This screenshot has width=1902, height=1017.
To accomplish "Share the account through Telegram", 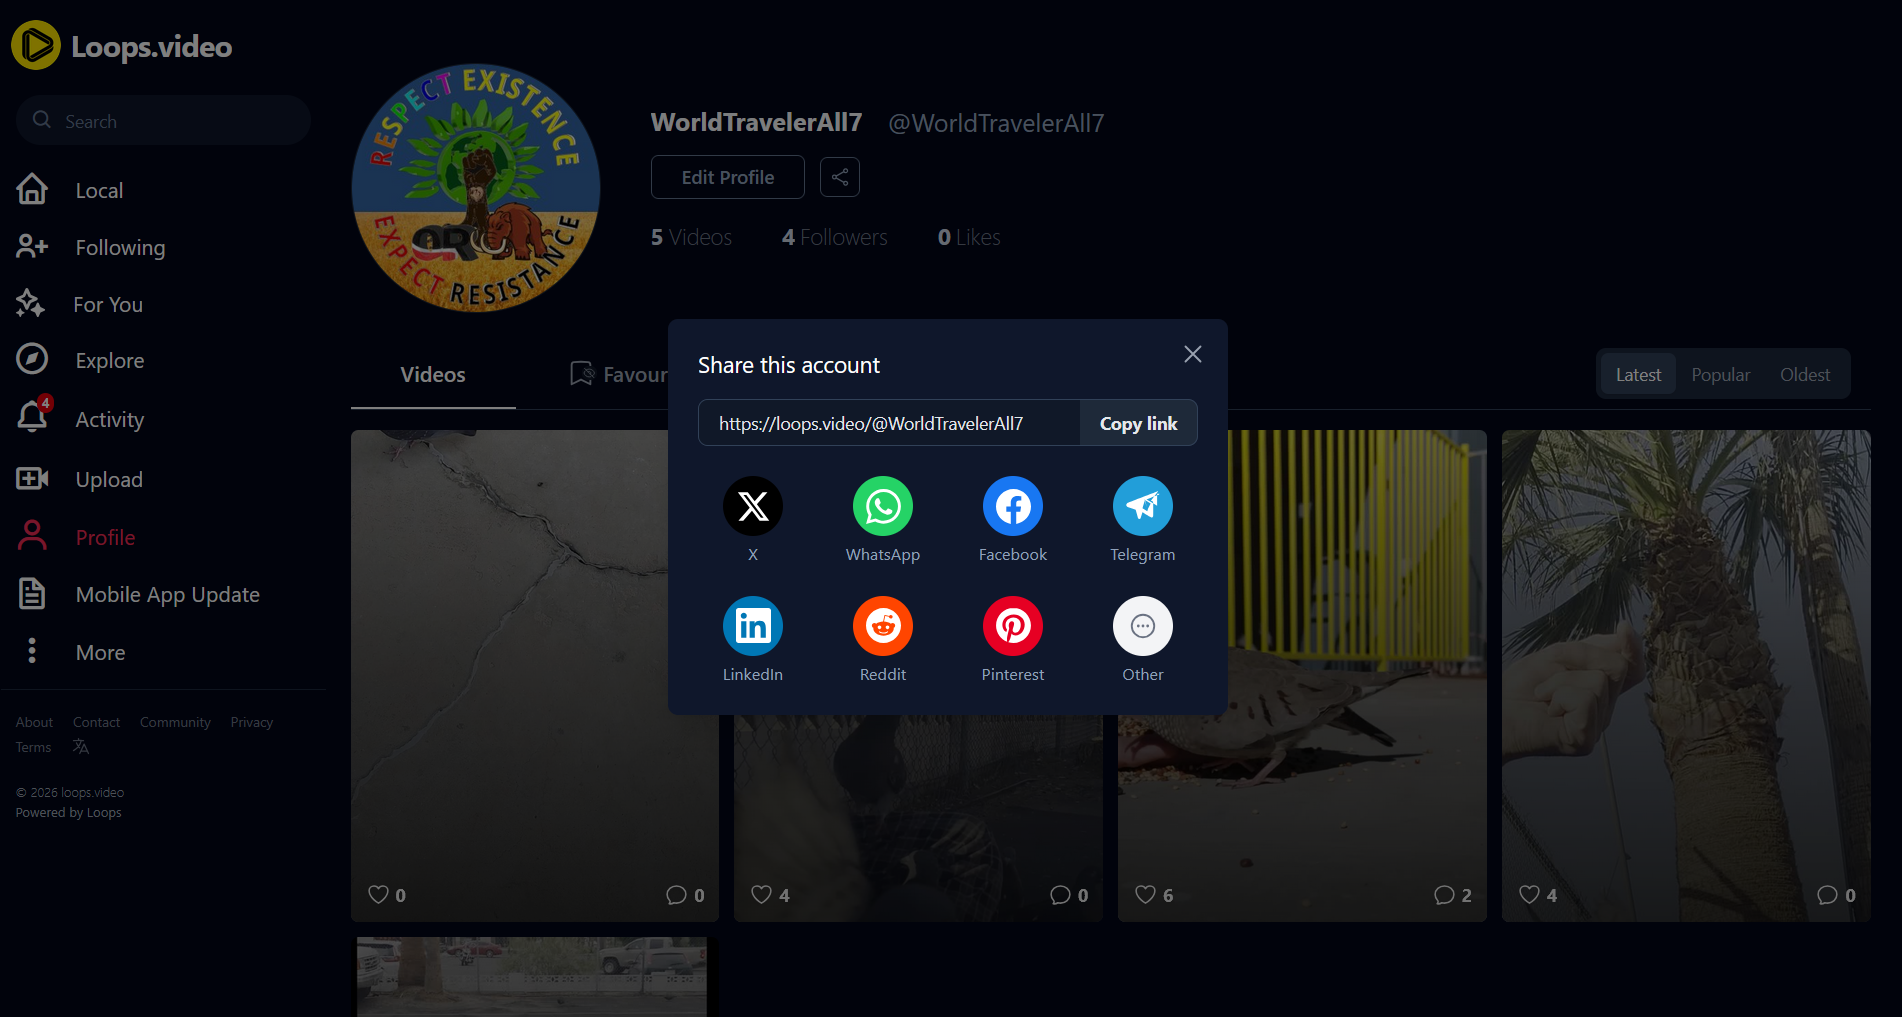I will click(x=1142, y=507).
